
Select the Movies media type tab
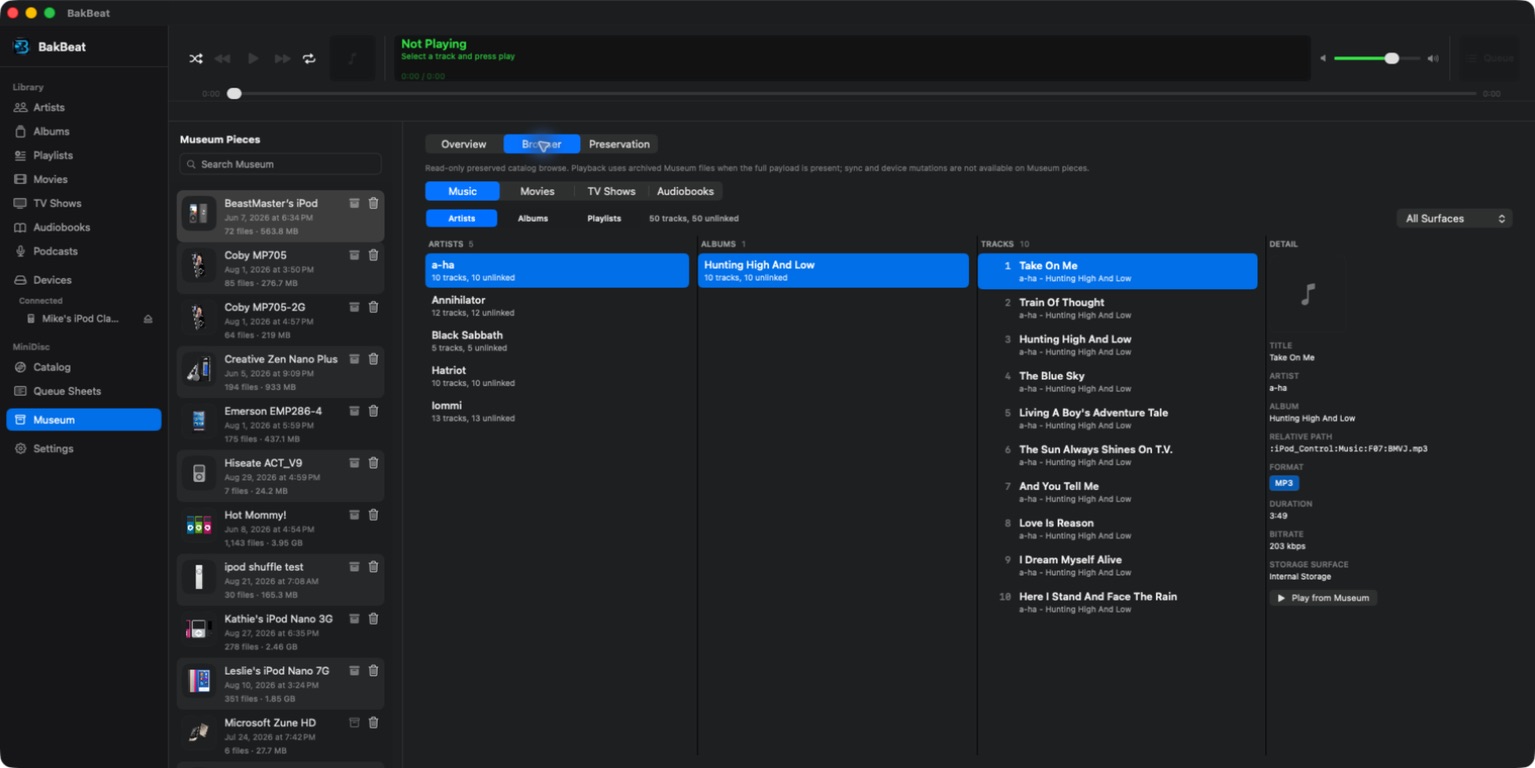[x=537, y=191]
